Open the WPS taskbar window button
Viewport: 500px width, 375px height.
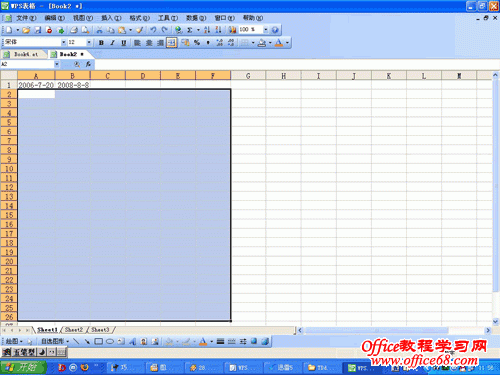(361, 368)
